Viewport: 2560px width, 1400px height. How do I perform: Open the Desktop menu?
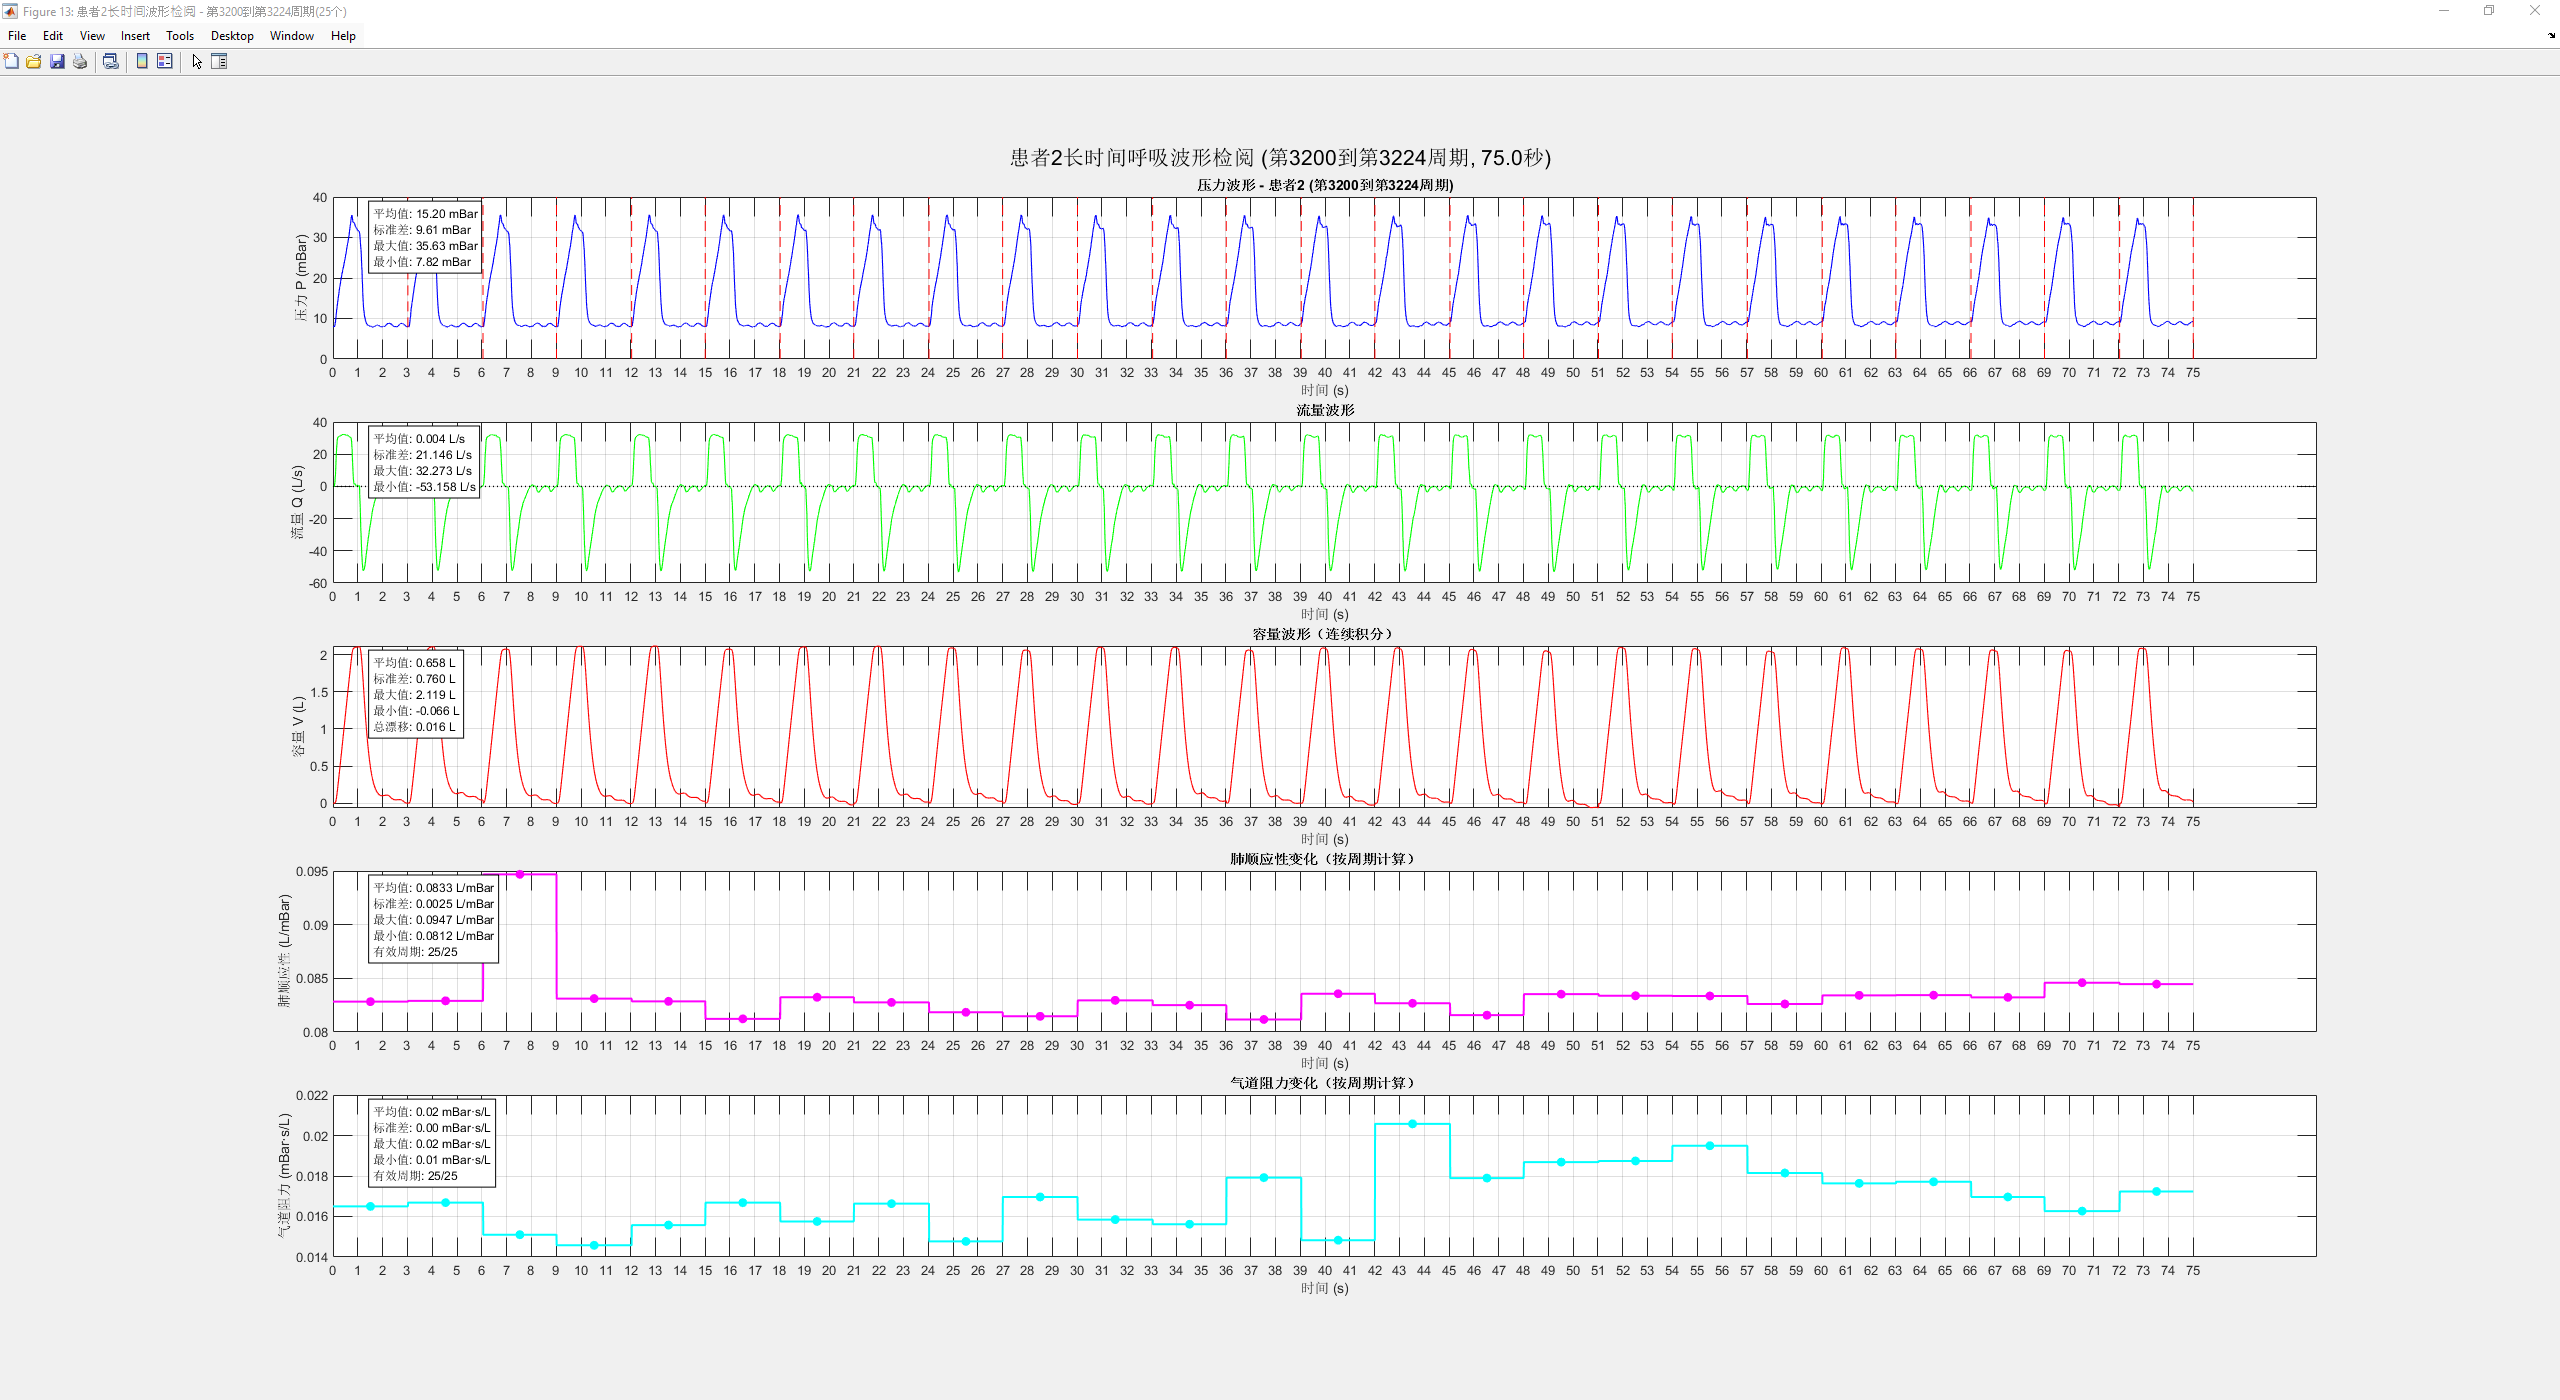point(232,36)
